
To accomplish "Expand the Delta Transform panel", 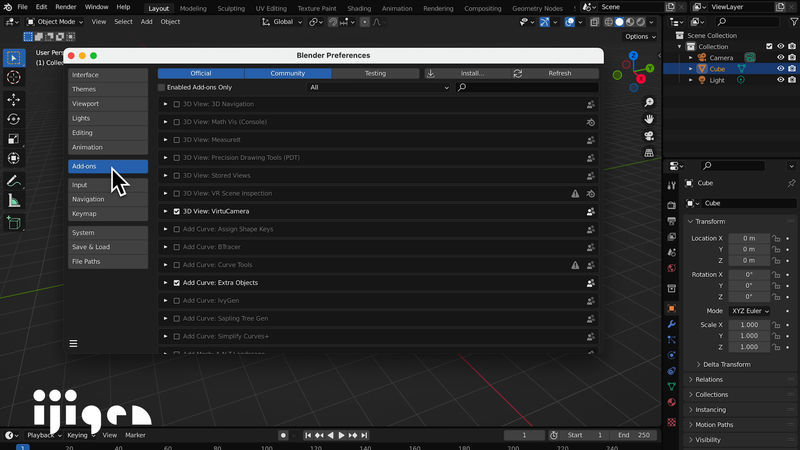I will [726, 364].
